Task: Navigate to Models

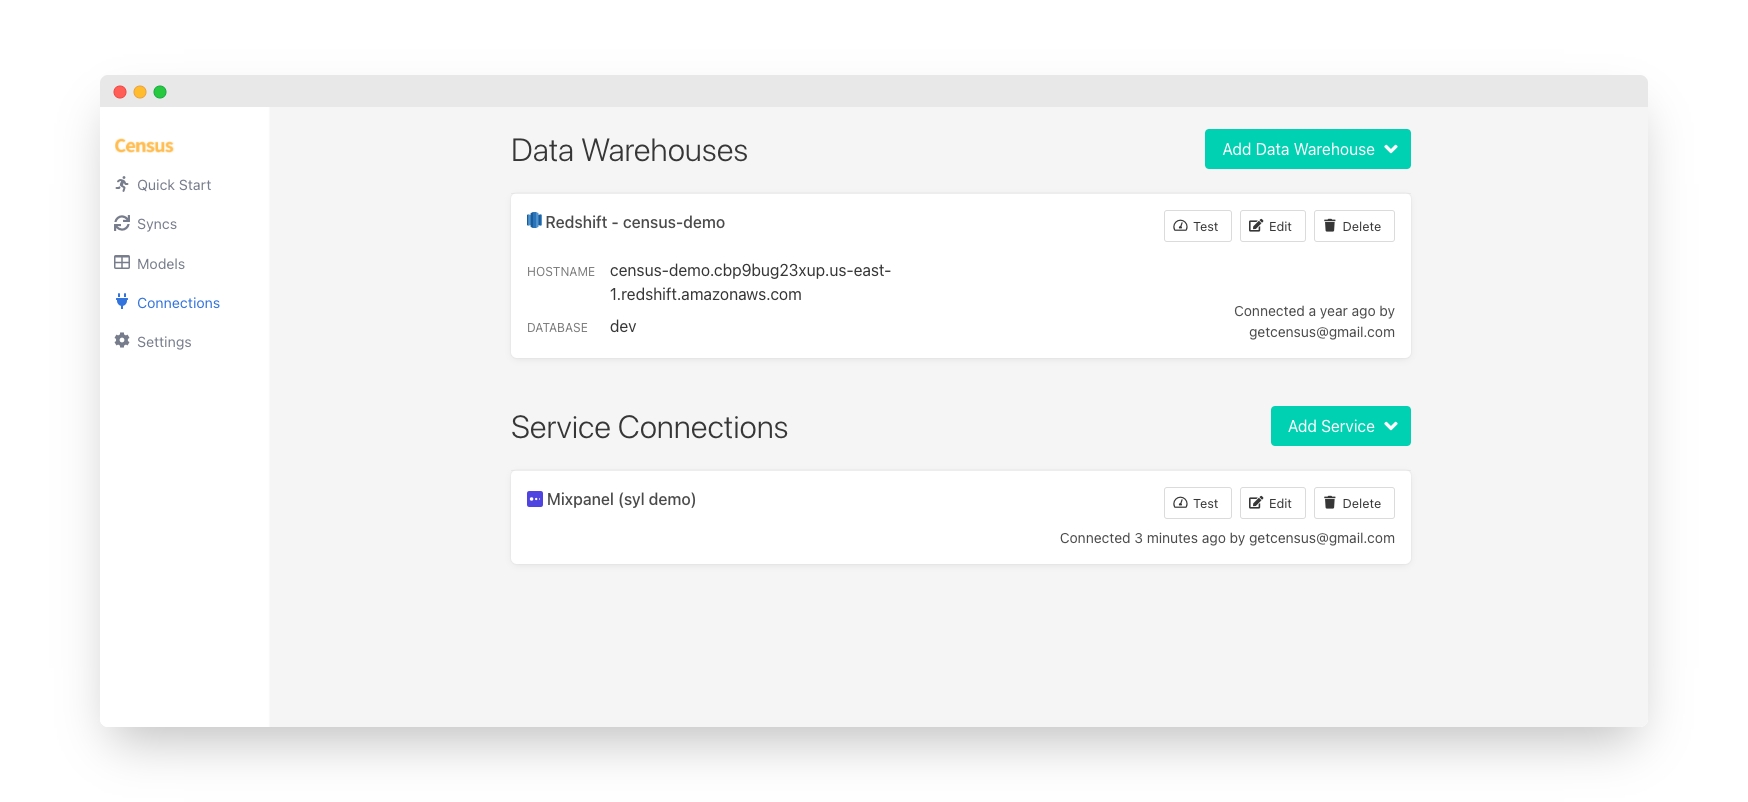Action: click(x=161, y=264)
